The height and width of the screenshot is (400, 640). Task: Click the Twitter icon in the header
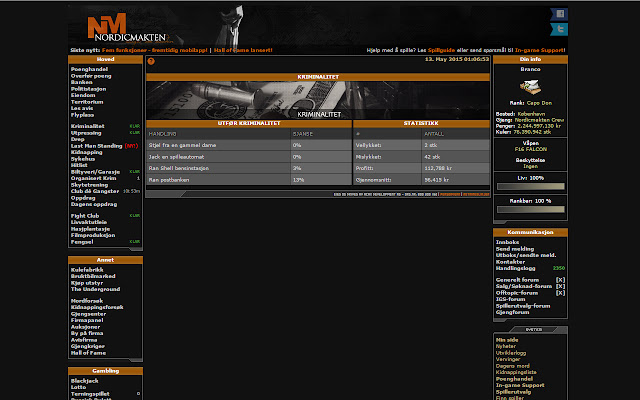pos(560,32)
